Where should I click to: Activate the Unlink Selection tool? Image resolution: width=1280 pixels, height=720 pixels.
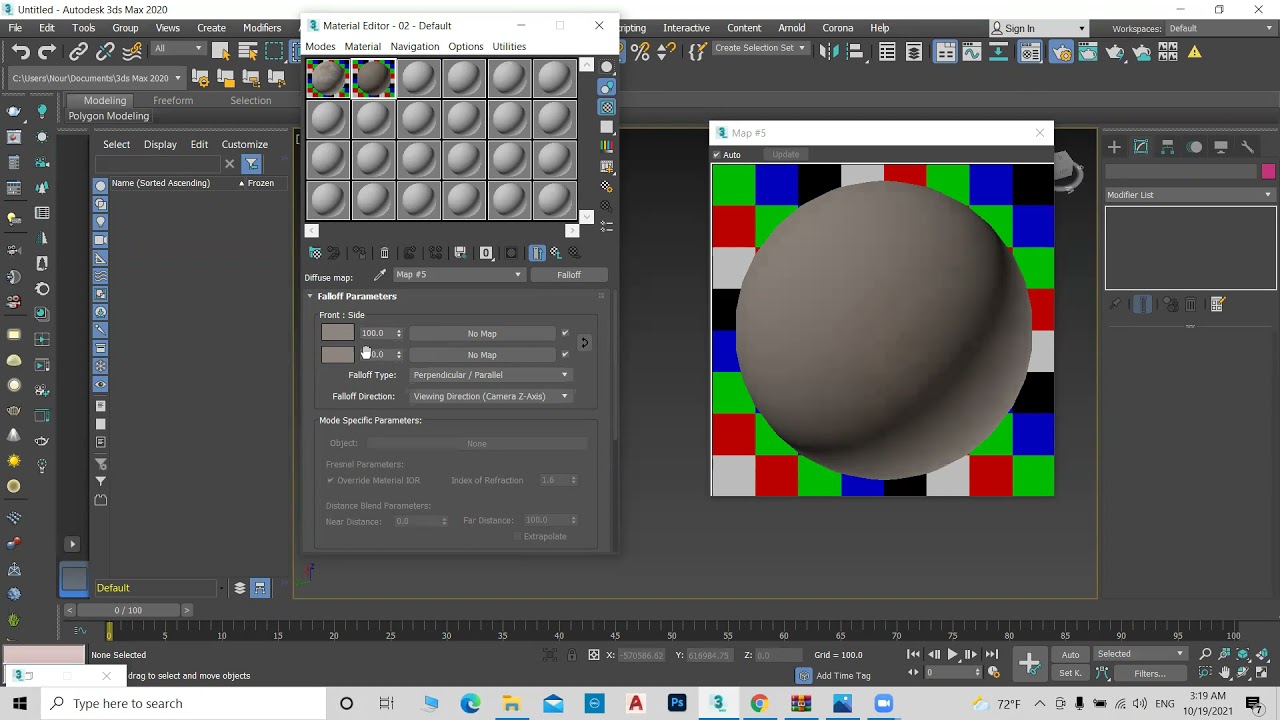106,52
